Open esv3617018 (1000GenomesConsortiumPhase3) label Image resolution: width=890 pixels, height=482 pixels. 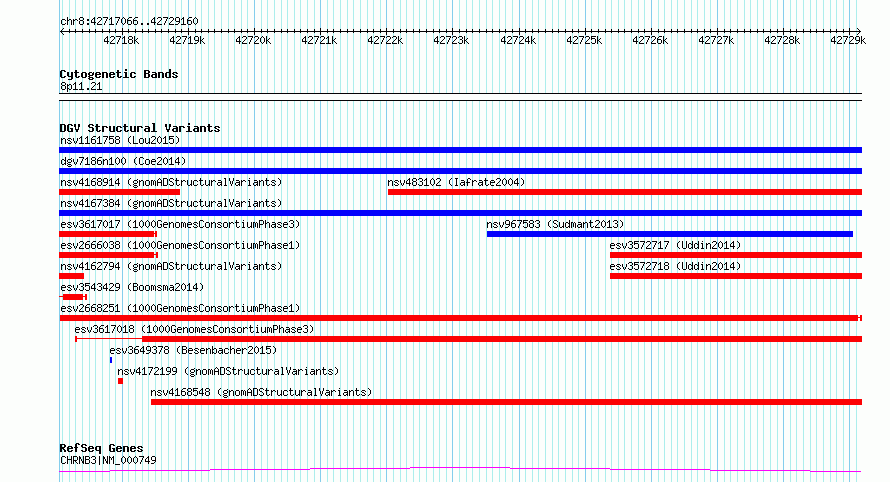tap(194, 329)
